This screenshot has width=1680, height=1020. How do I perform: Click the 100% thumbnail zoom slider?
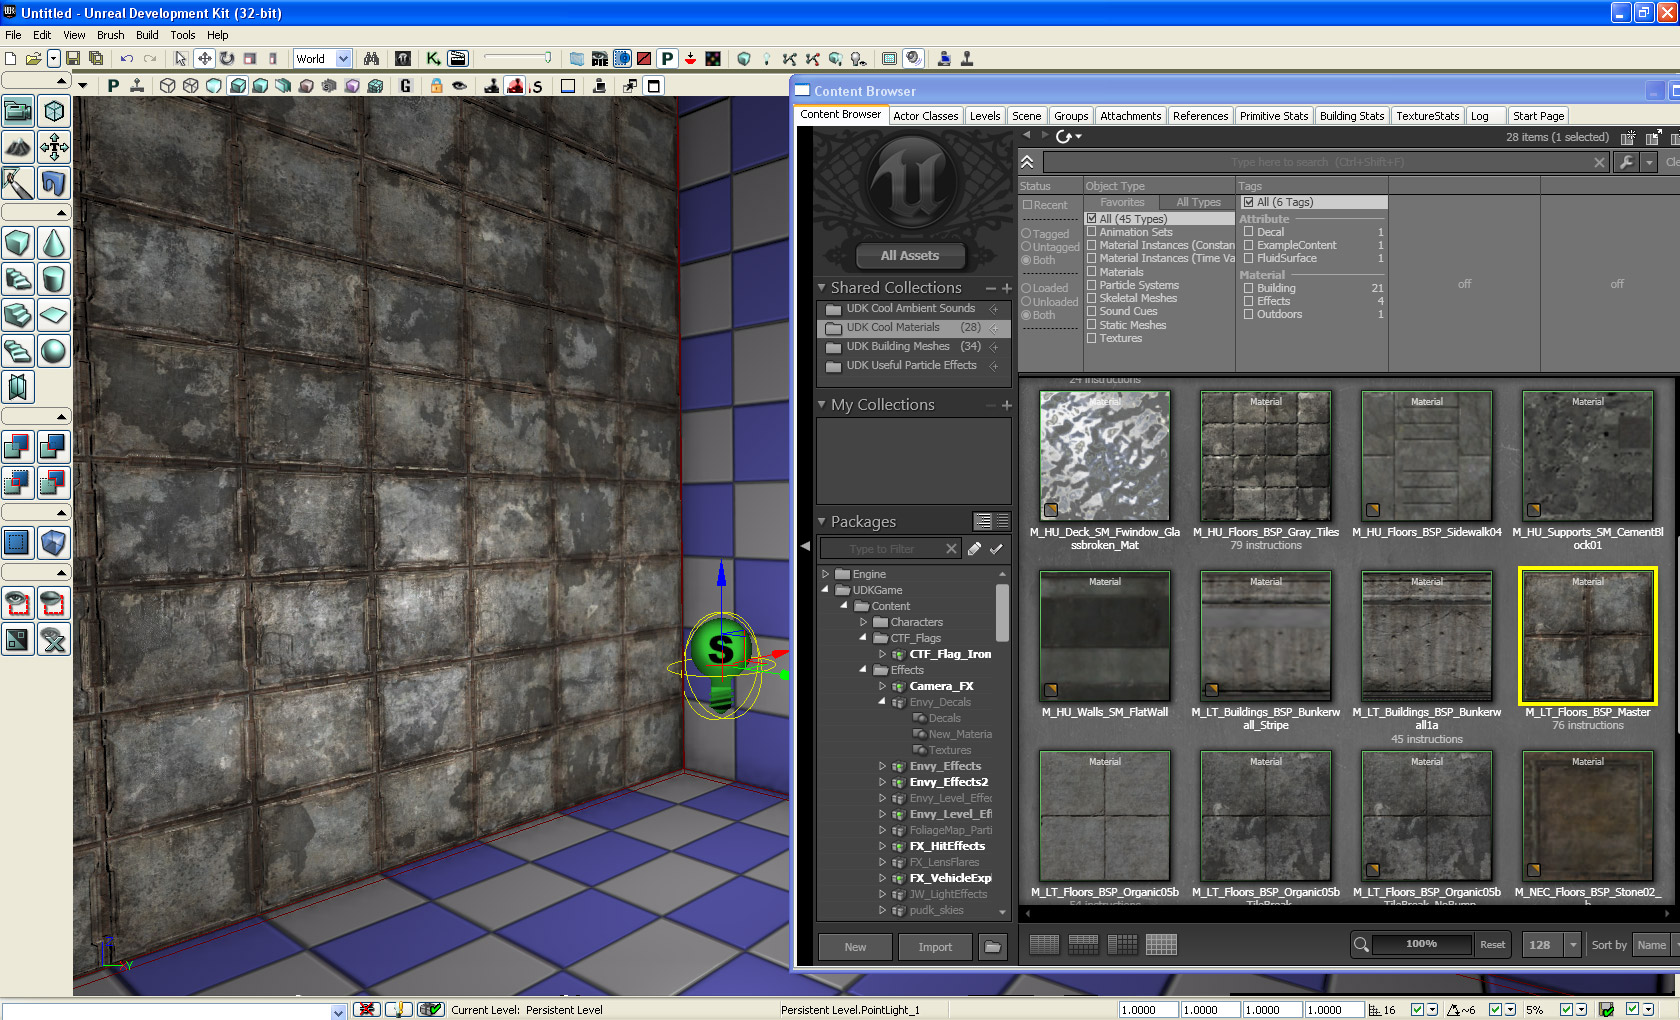click(x=1422, y=944)
